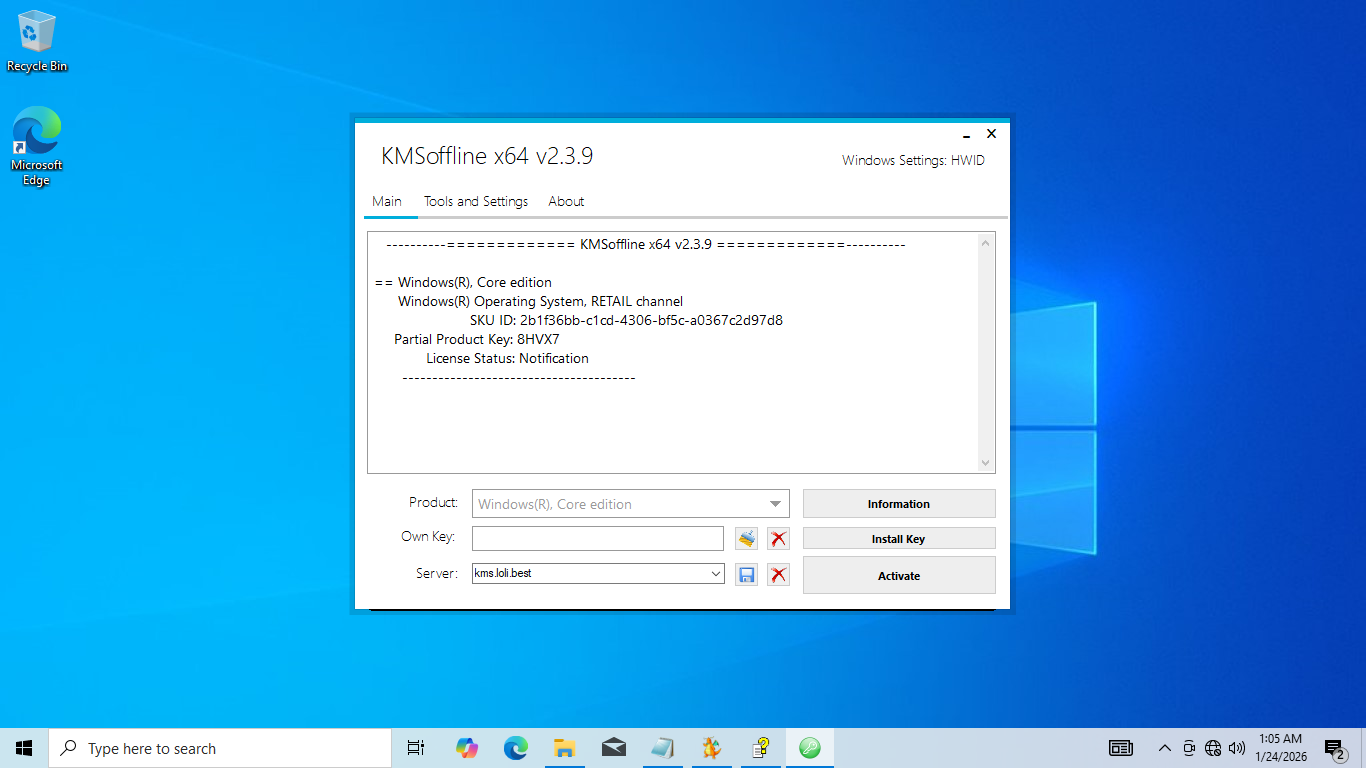The image size is (1366, 768).
Task: Click the Notepad icon in the taskbar
Action: pyautogui.click(x=662, y=748)
